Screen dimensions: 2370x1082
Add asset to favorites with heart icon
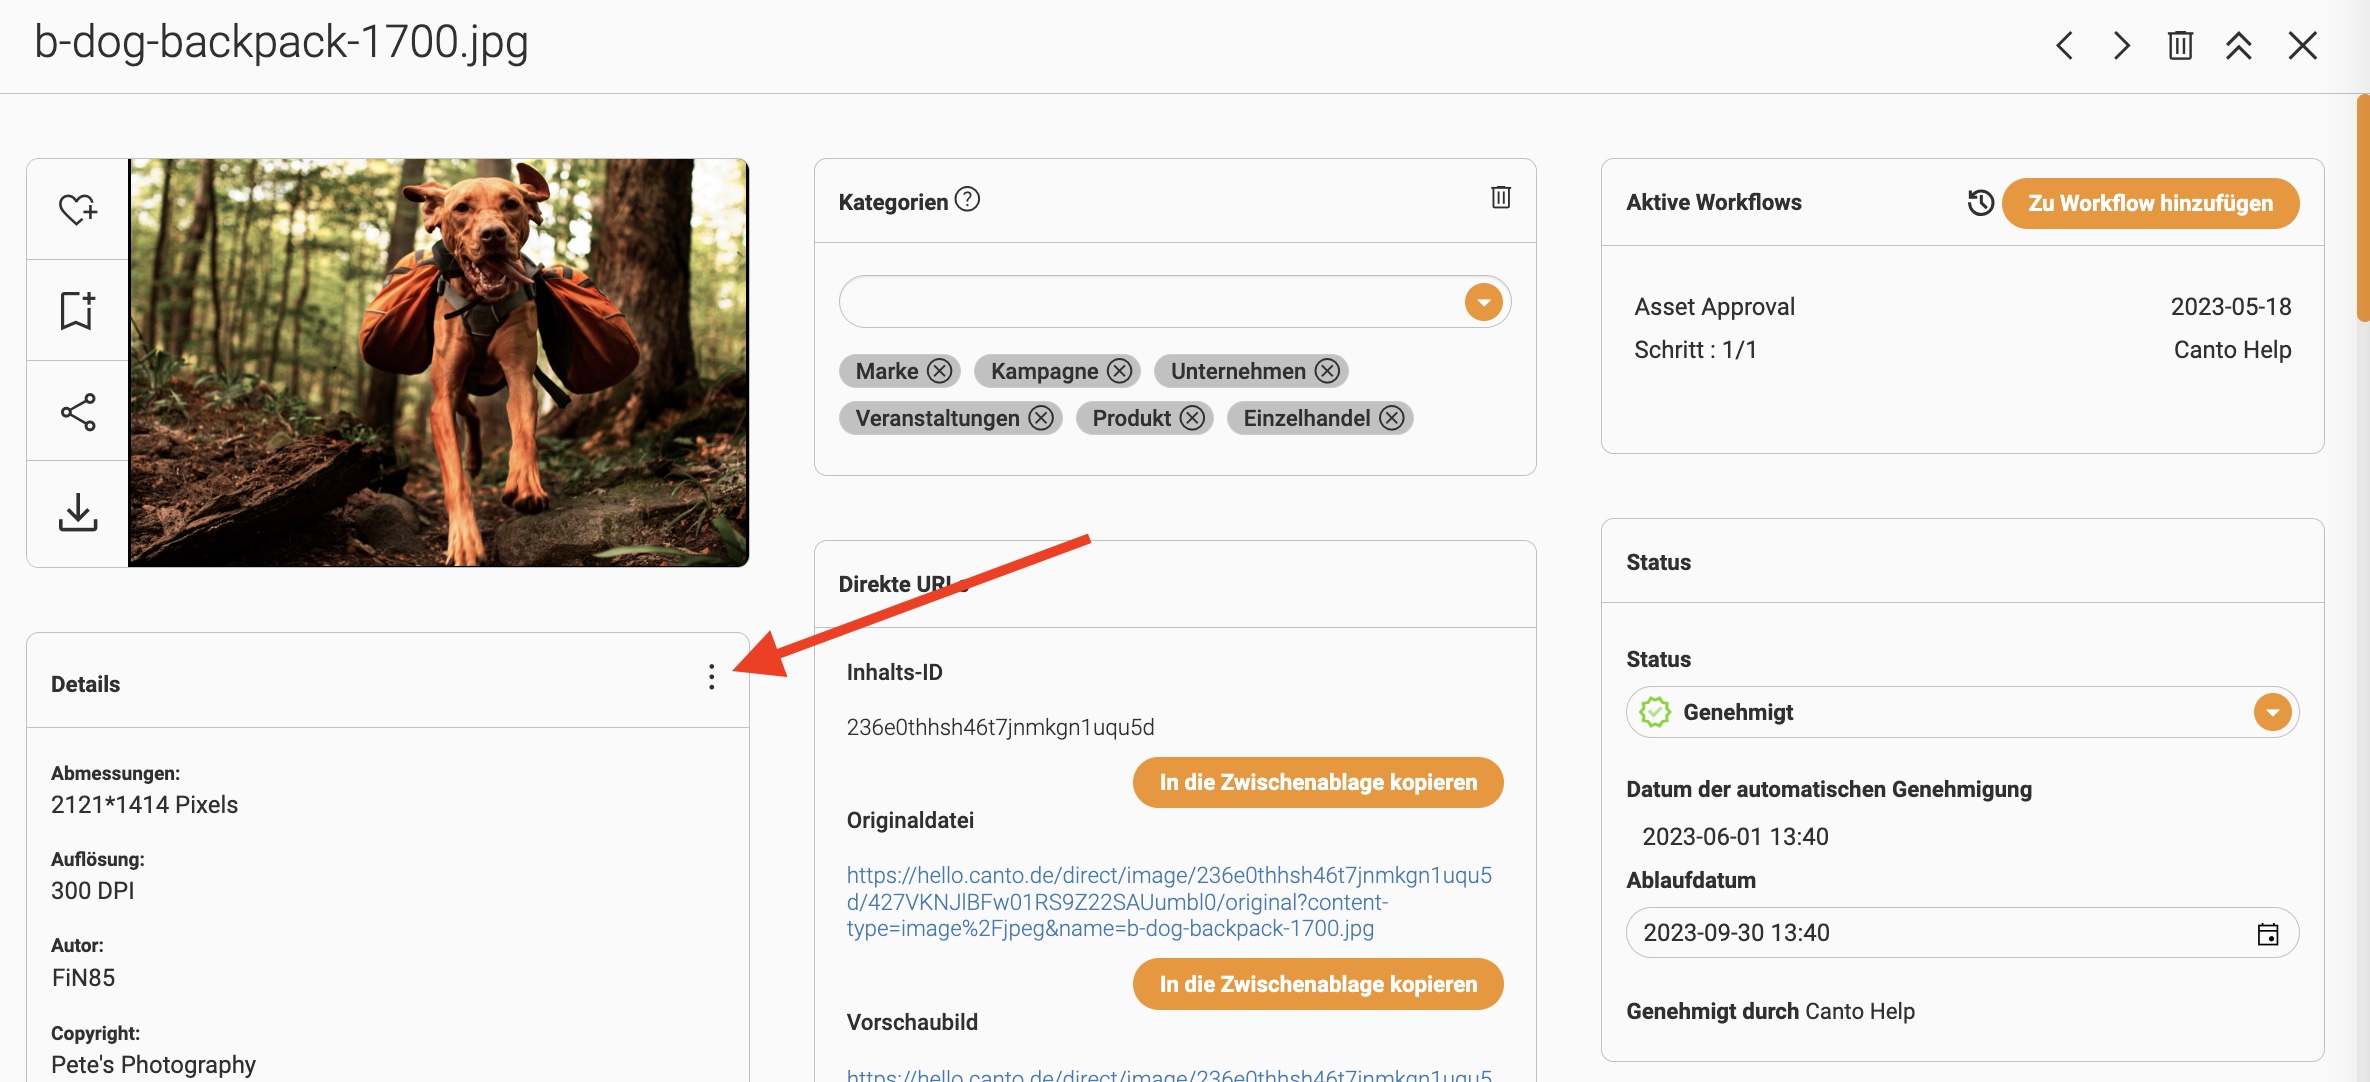(x=77, y=209)
